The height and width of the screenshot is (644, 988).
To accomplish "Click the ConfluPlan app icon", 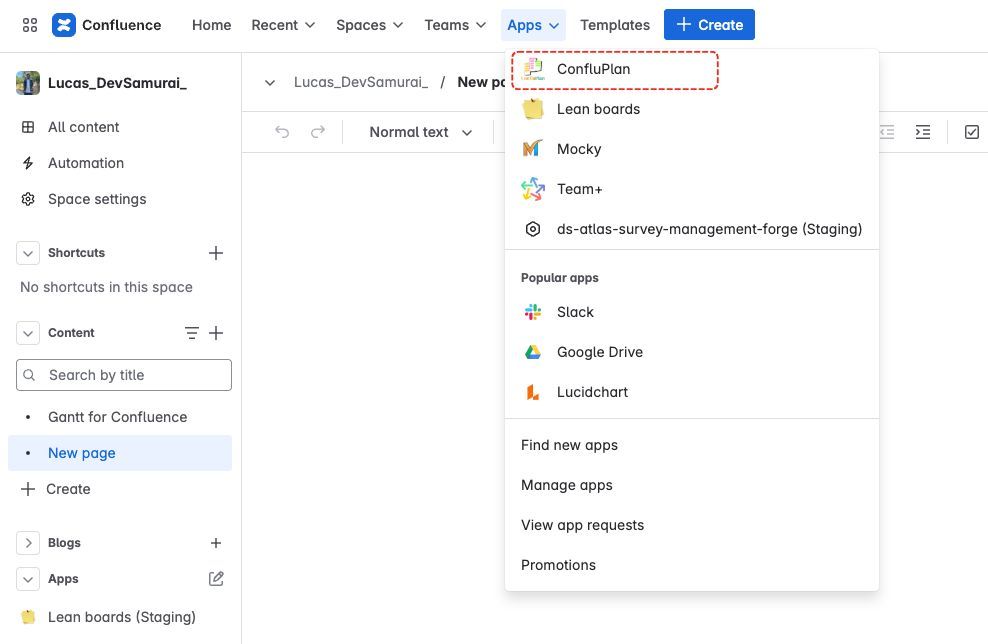I will (x=533, y=69).
